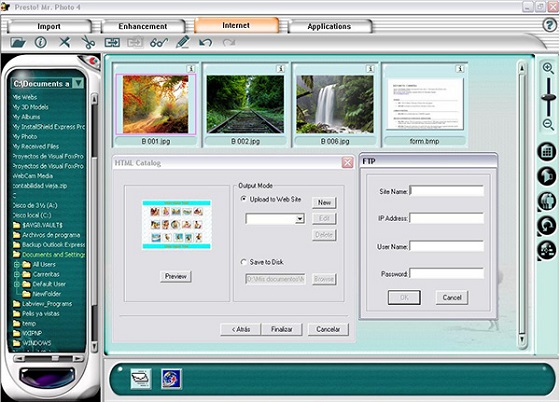
Task: Click Cancelar in HTML Catalog dialog
Action: (328, 329)
